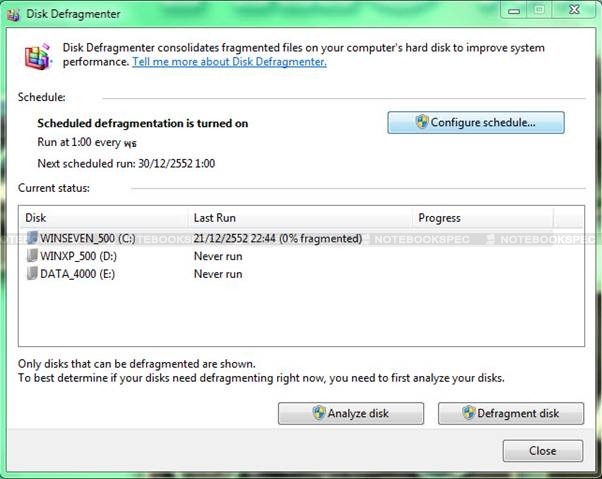Viewport: 602px width, 479px height.
Task: Click the Disk Defragmenter title bar icon
Action: coord(12,13)
